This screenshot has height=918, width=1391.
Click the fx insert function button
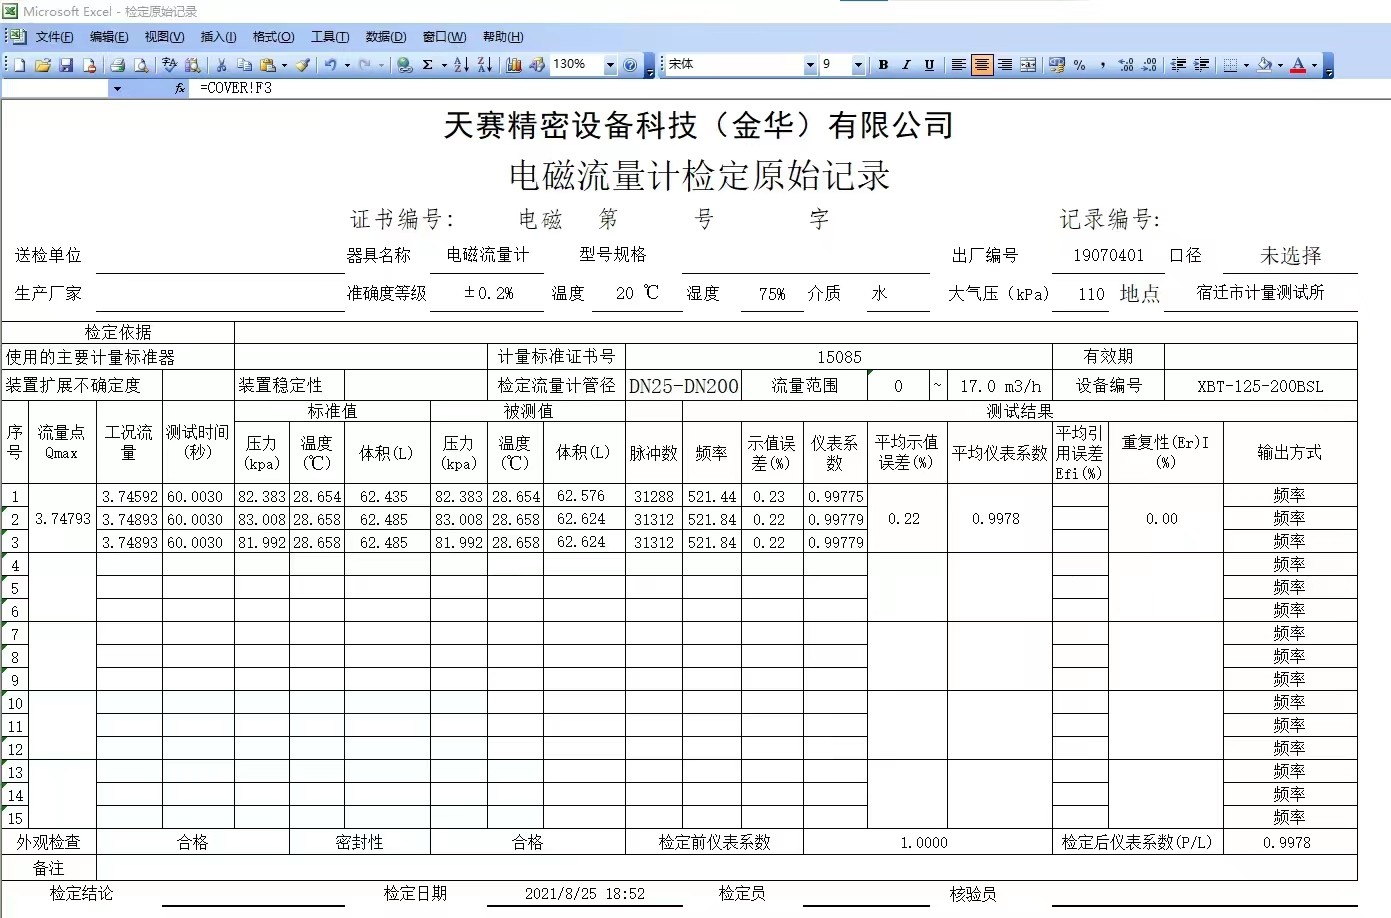click(179, 88)
